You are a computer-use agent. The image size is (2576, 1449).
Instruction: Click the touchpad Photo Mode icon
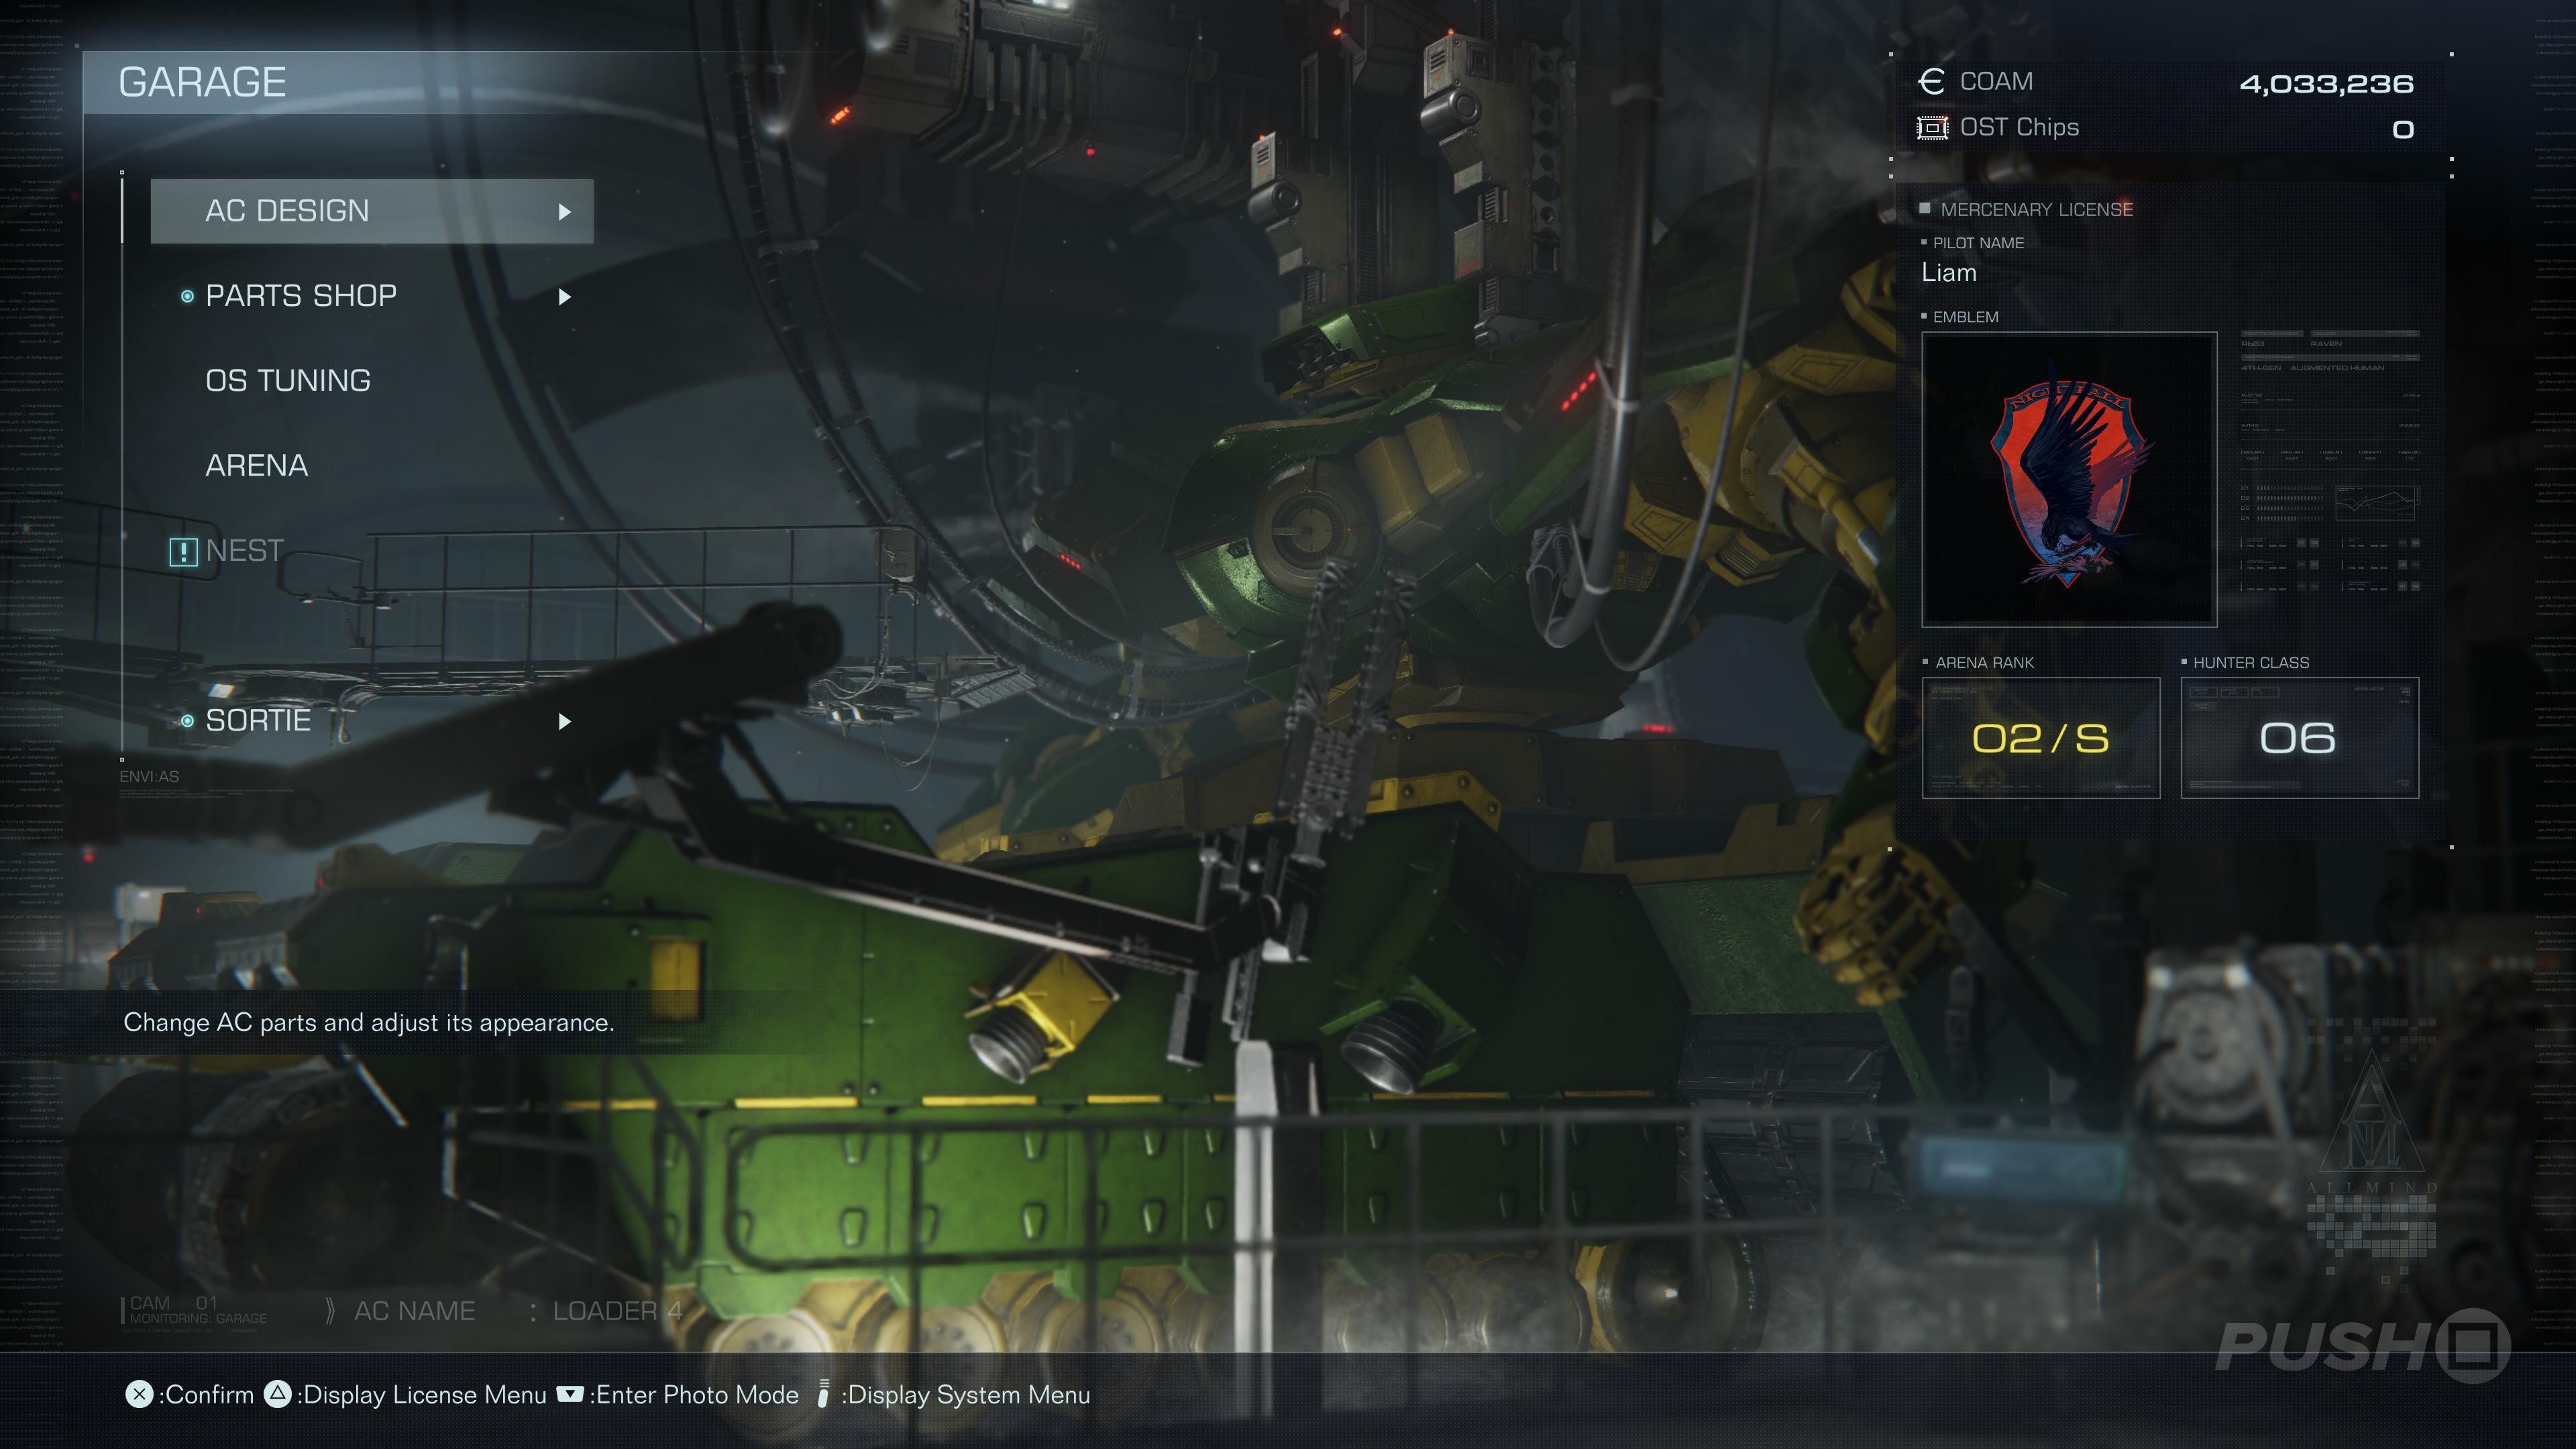click(x=569, y=1394)
